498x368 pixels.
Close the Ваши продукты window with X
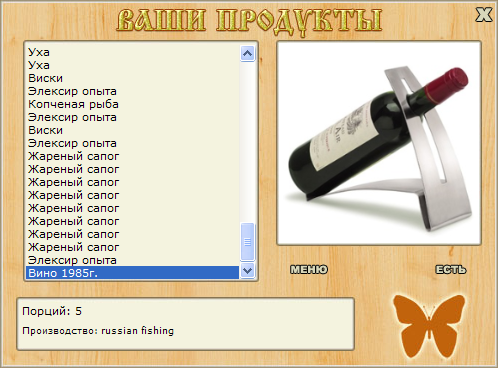483,15
